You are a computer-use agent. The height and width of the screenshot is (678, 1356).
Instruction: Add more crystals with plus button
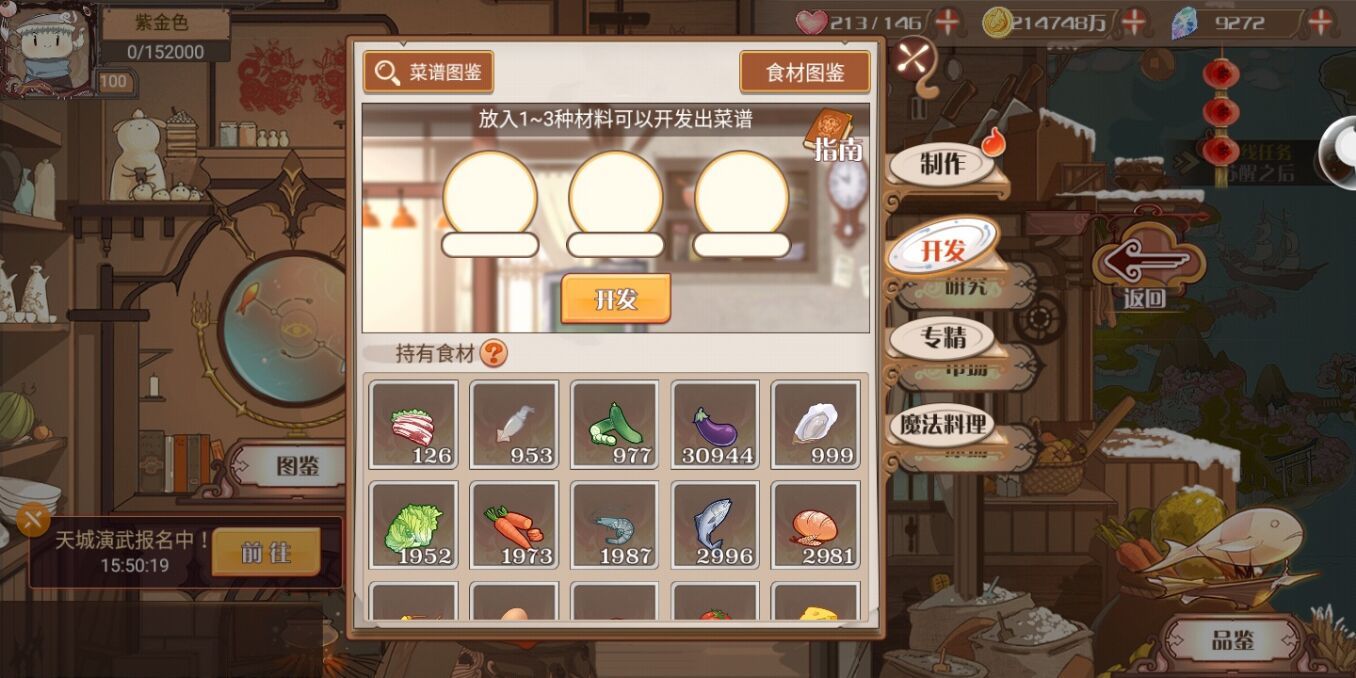(x=1321, y=21)
